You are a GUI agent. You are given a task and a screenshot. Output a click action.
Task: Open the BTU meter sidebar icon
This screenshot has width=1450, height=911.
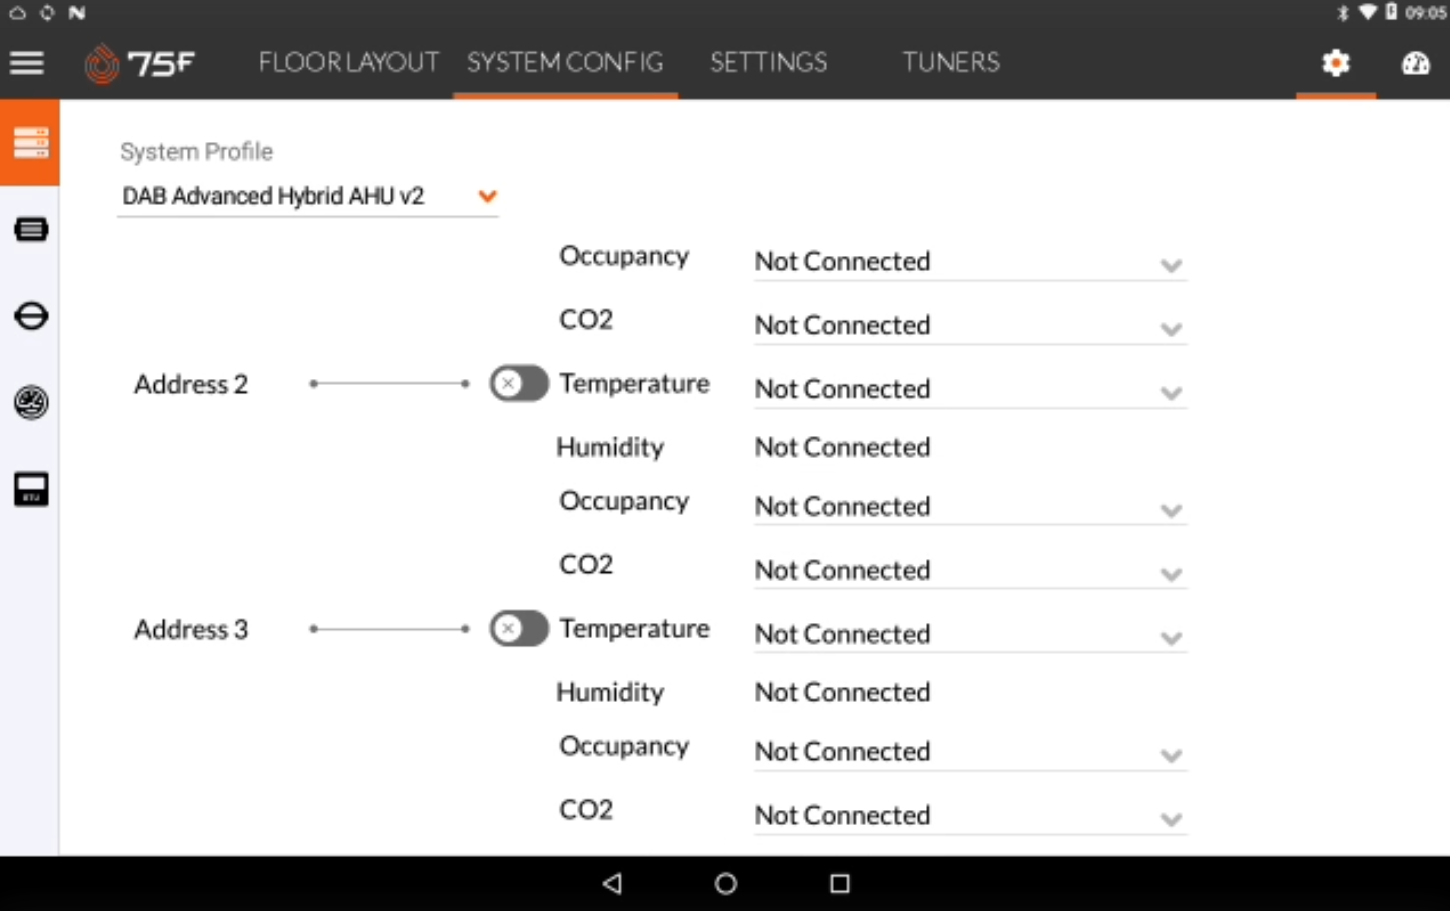(31, 489)
